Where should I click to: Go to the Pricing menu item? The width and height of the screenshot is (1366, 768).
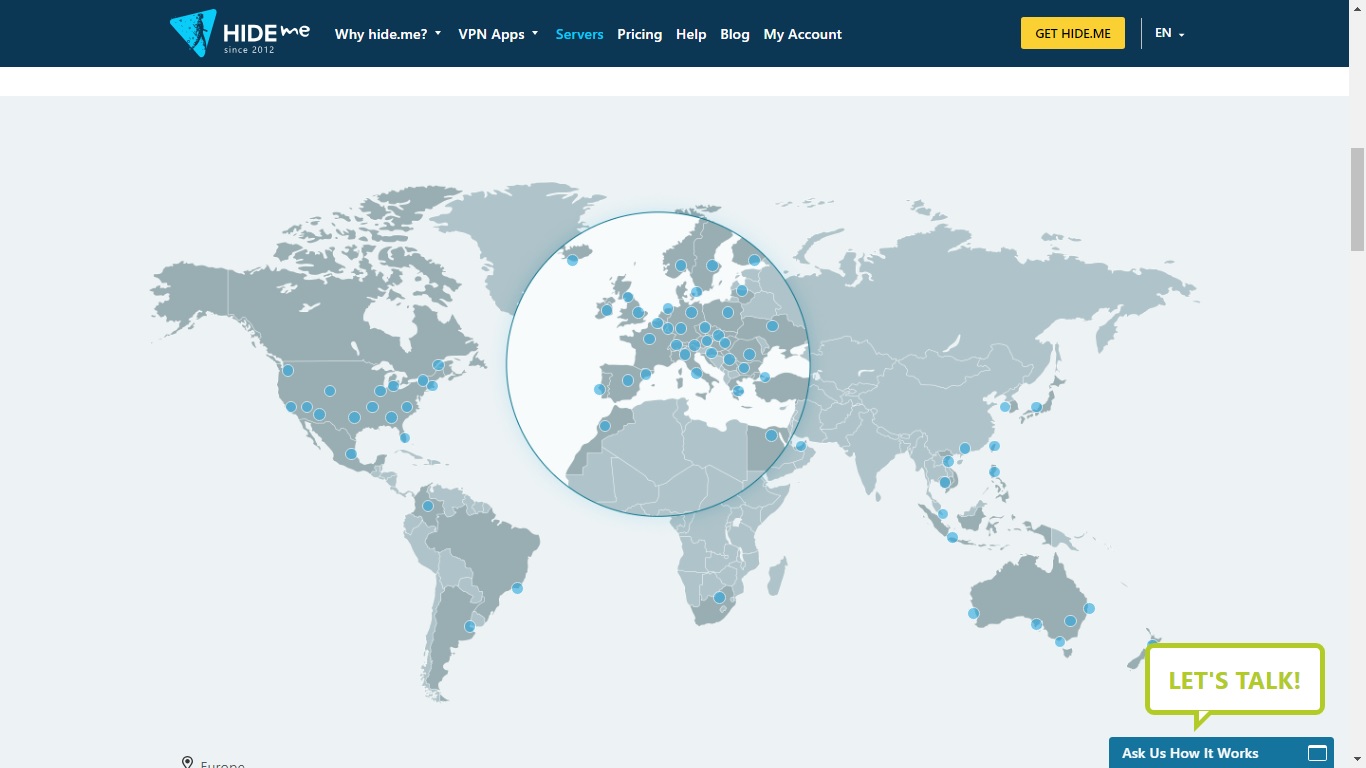639,34
